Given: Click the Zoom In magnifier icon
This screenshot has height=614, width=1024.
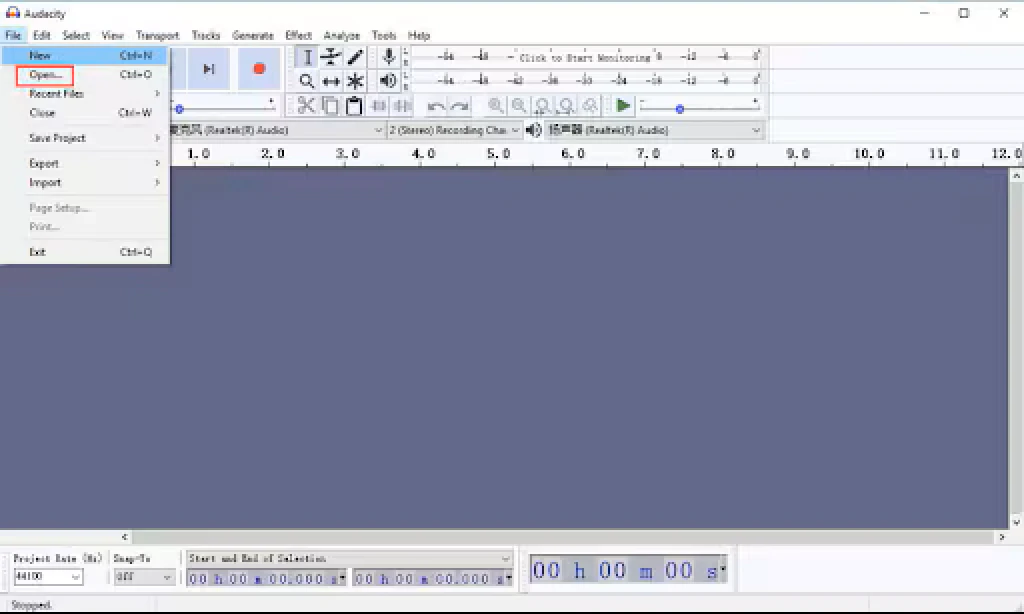Looking at the screenshot, I should (494, 105).
